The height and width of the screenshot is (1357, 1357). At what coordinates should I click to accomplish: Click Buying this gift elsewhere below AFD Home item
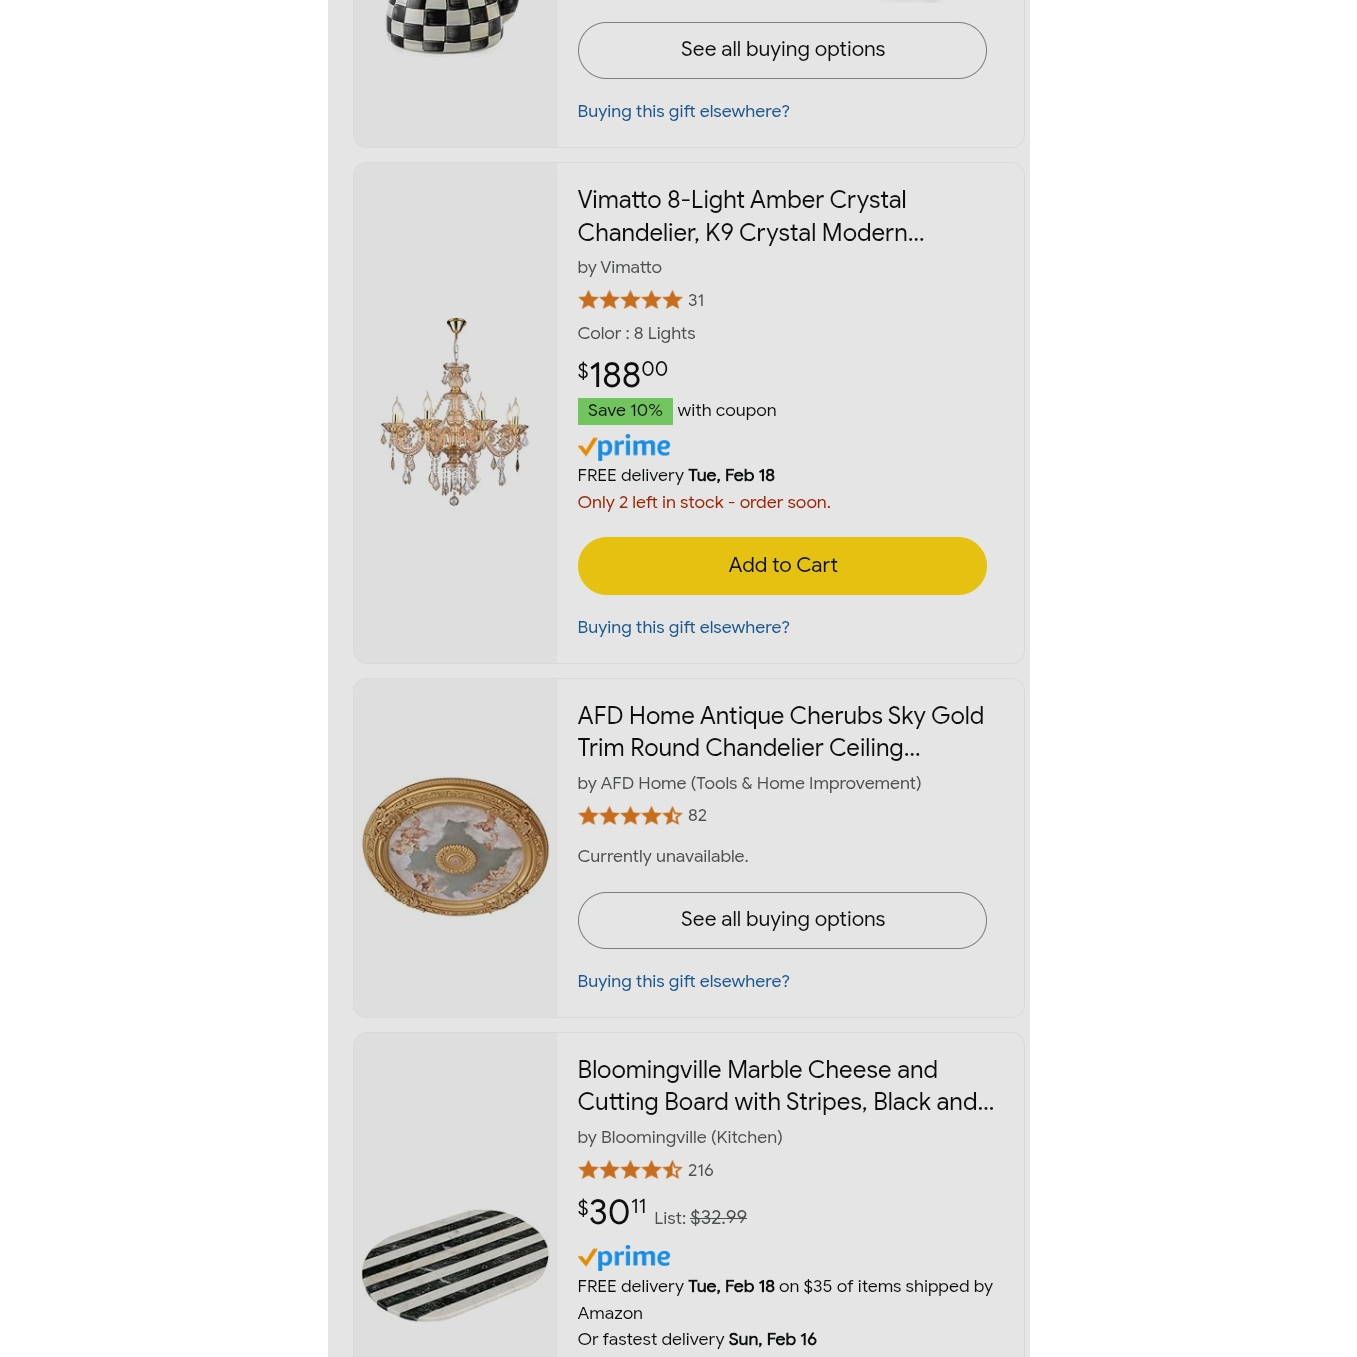pos(684,982)
